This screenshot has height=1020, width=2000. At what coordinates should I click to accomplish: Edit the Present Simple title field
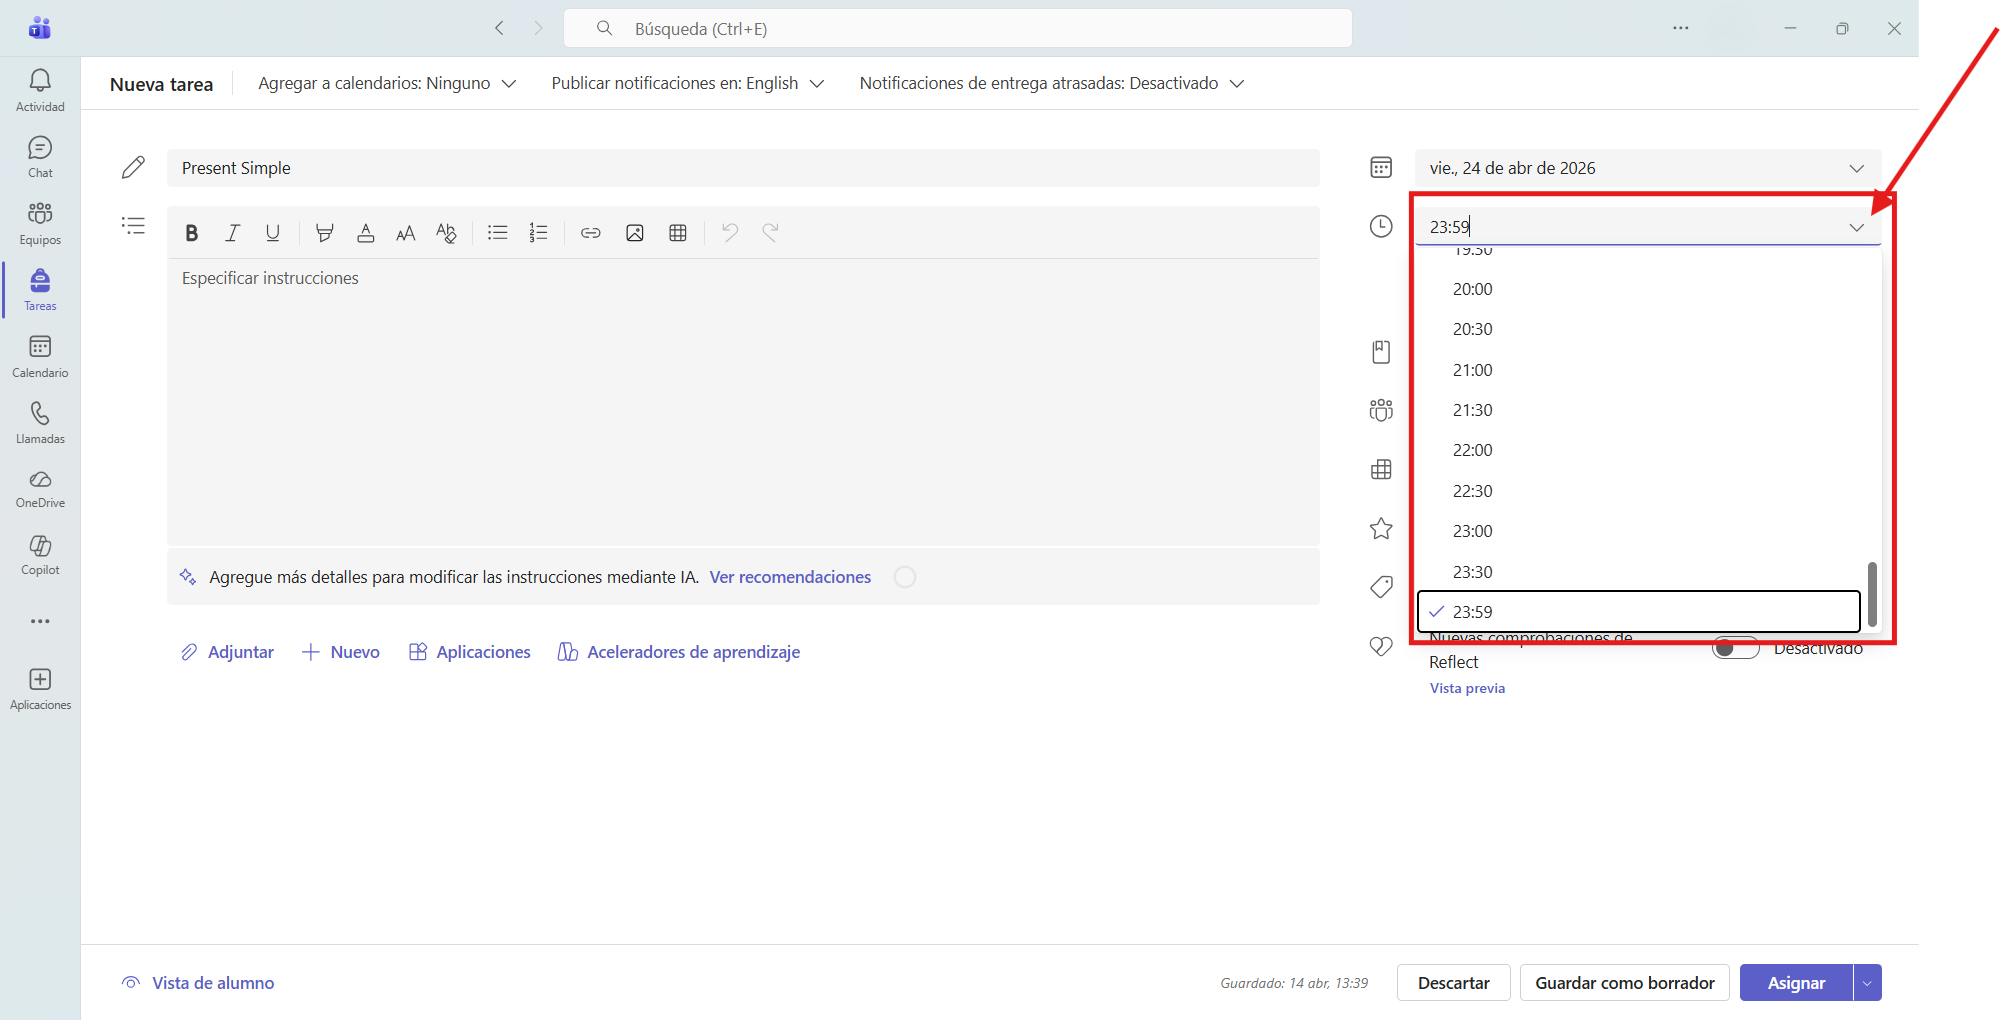(x=743, y=168)
